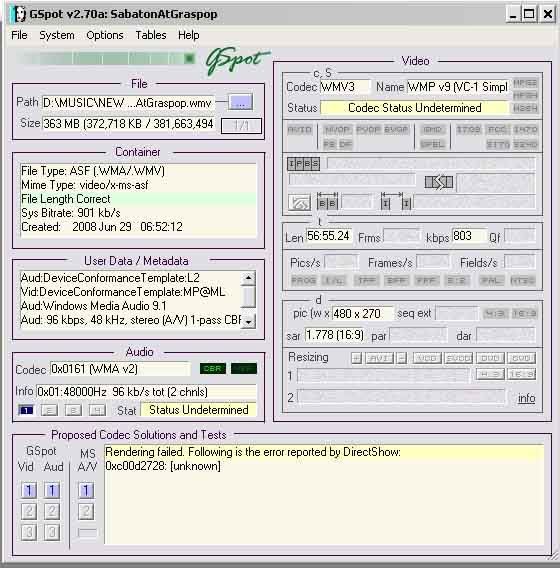Click the TFF field-order indicator
Screen dimensions: 560x568
coord(367,280)
